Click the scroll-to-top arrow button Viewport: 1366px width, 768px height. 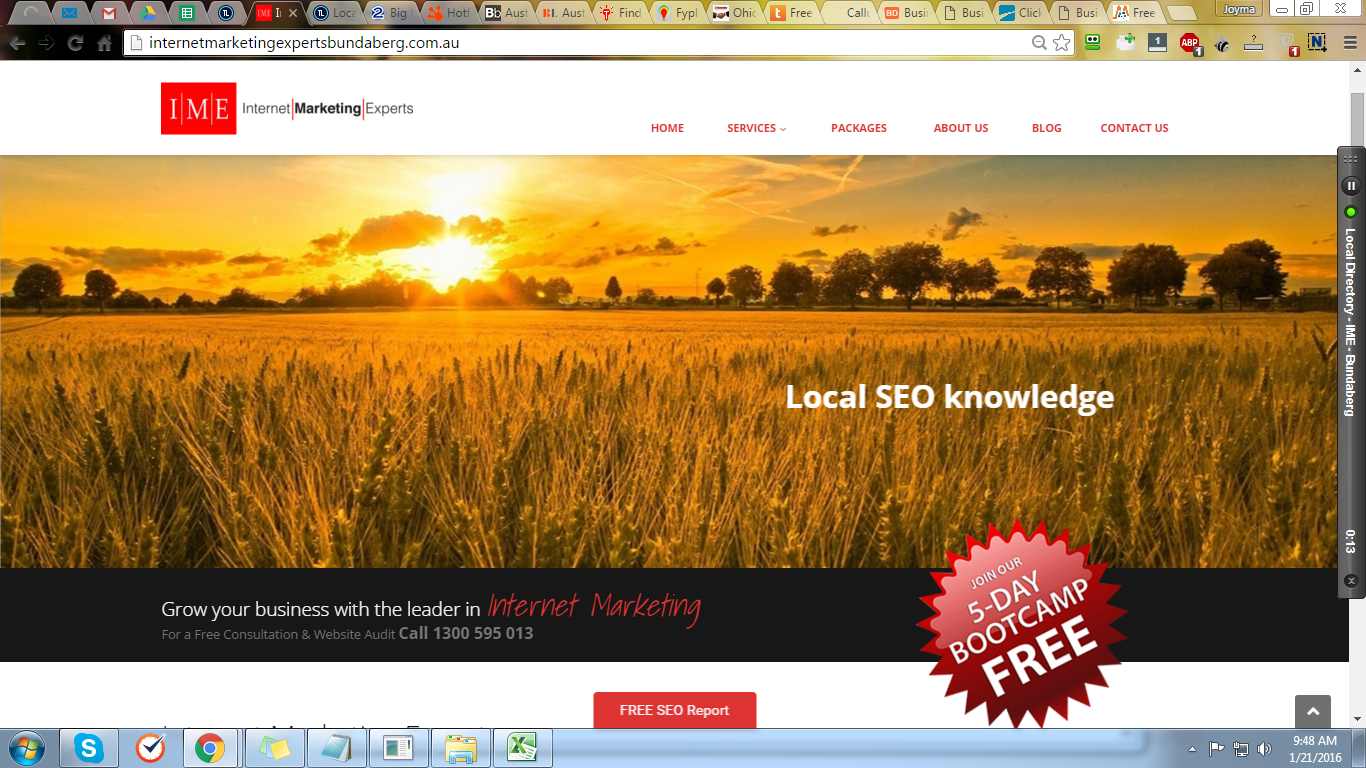[x=1312, y=711]
